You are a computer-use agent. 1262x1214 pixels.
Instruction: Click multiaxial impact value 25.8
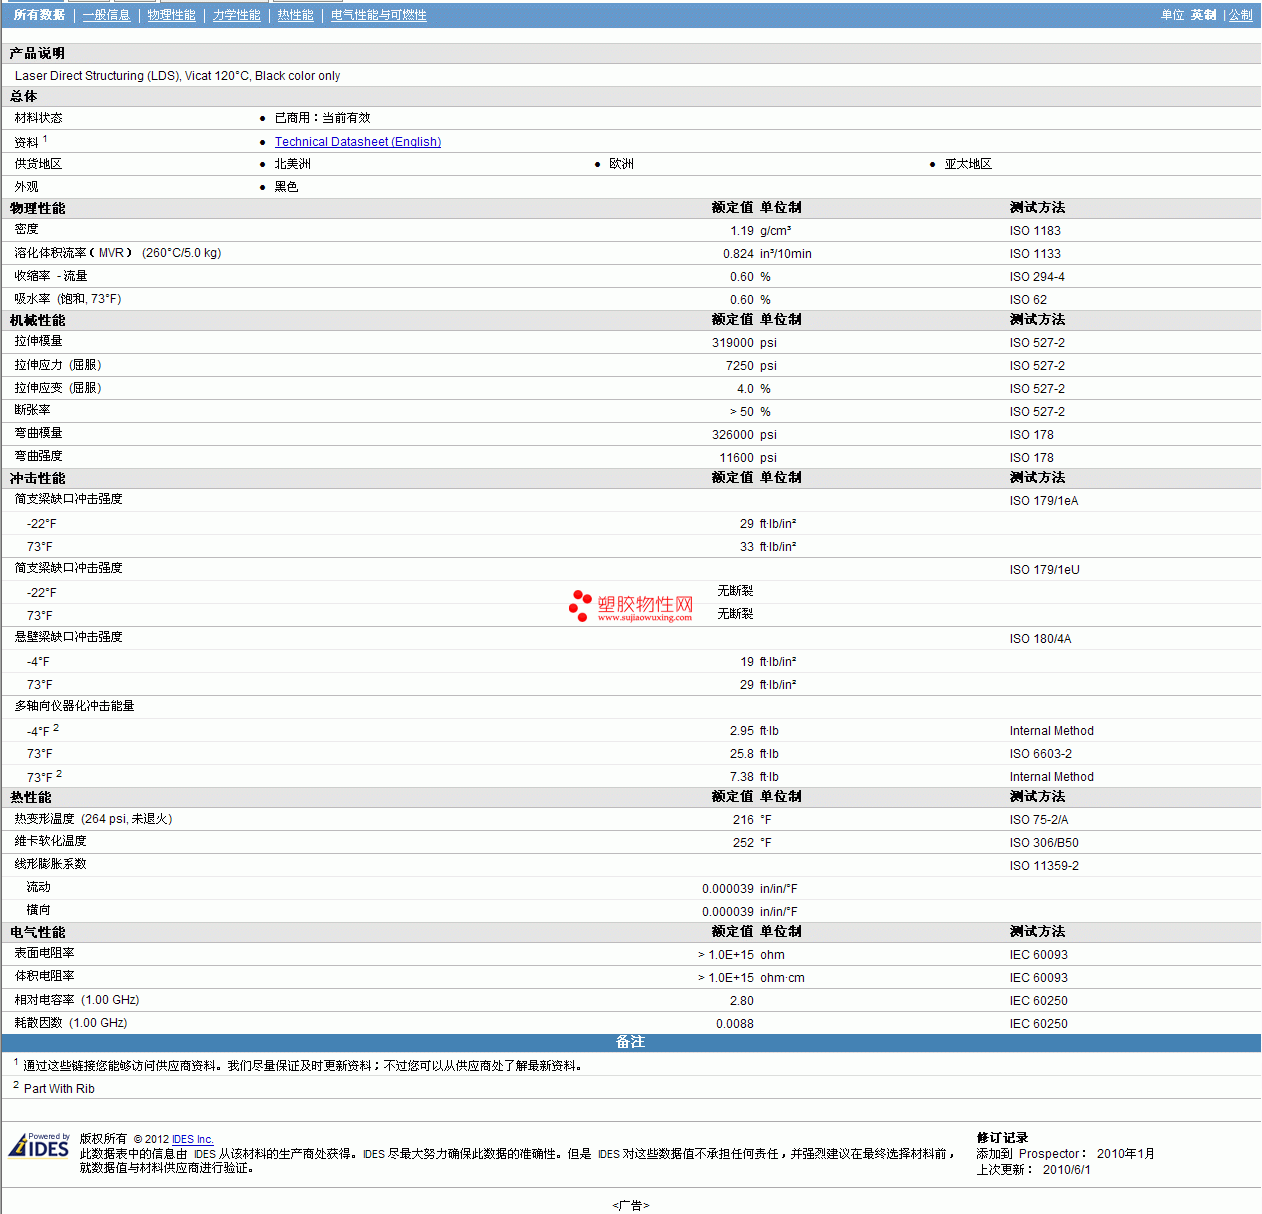click(741, 754)
